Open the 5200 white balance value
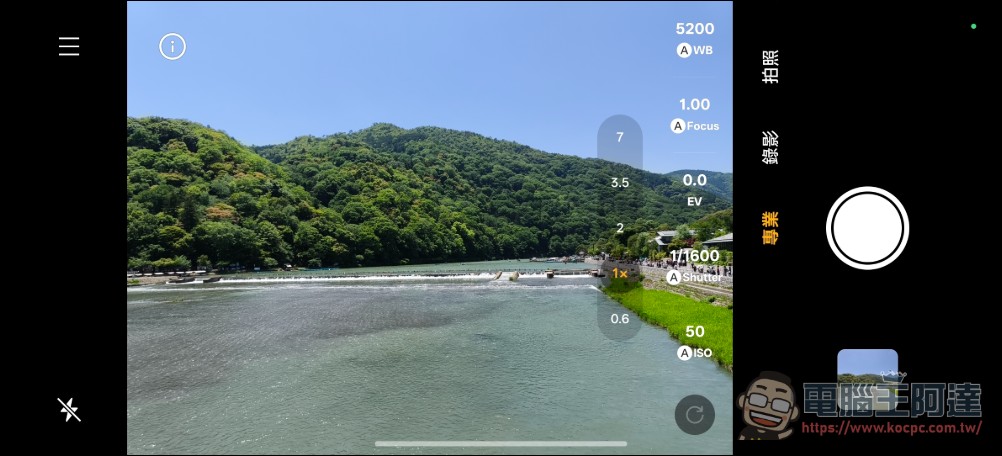1002x456 pixels. [x=695, y=29]
